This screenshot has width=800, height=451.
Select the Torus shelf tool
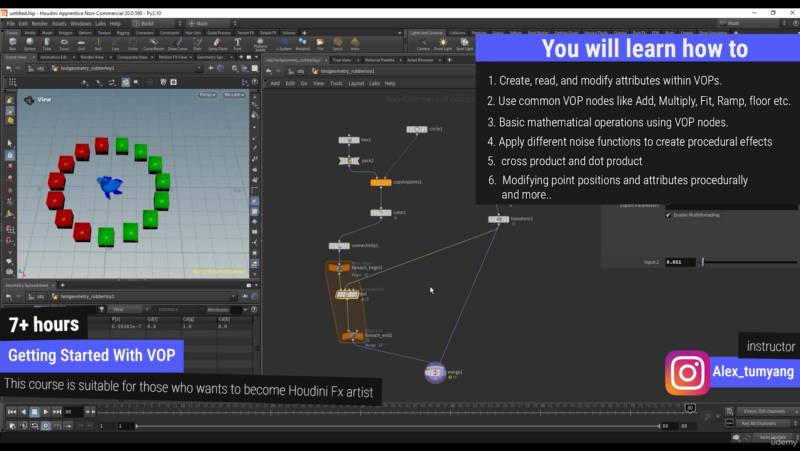tap(64, 43)
